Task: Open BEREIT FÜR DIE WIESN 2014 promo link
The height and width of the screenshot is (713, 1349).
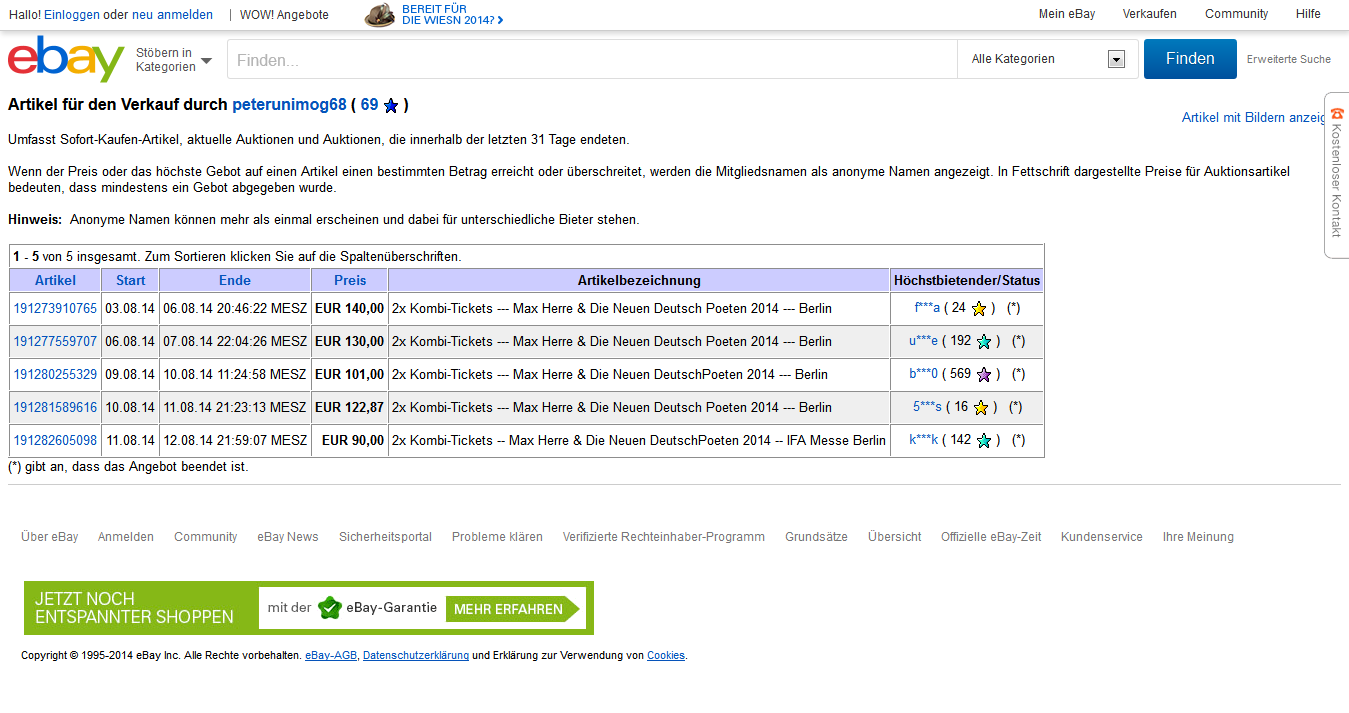Action: [452, 14]
